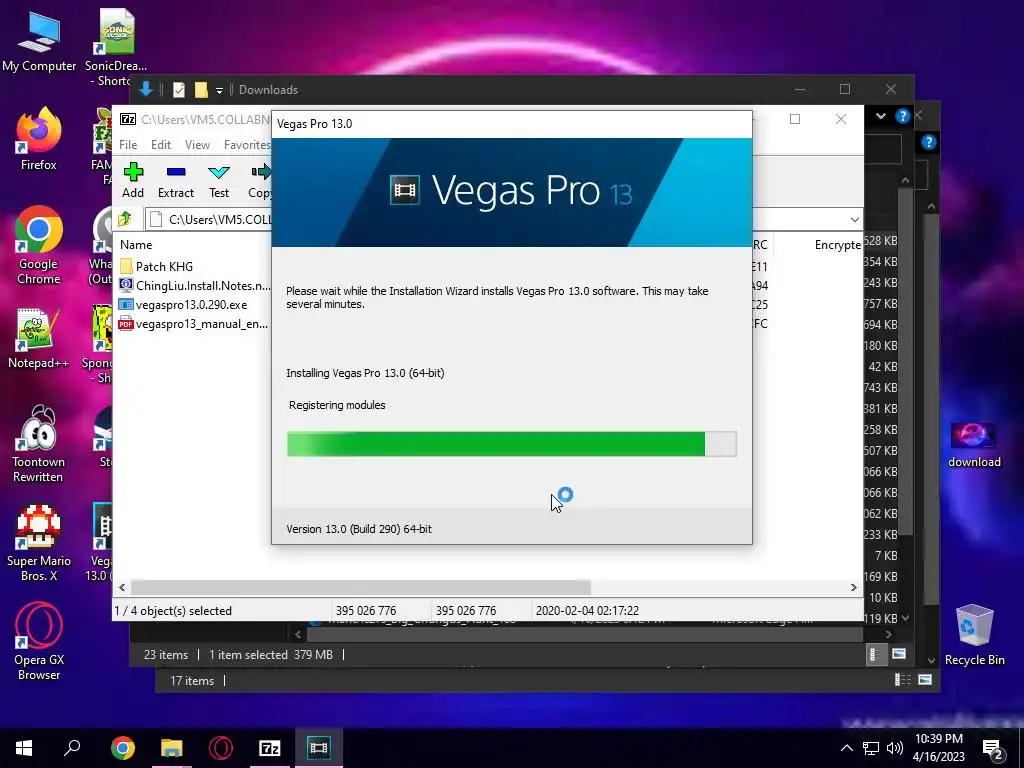Open the Windows Start menu
1024x768 pixels.
[24, 748]
